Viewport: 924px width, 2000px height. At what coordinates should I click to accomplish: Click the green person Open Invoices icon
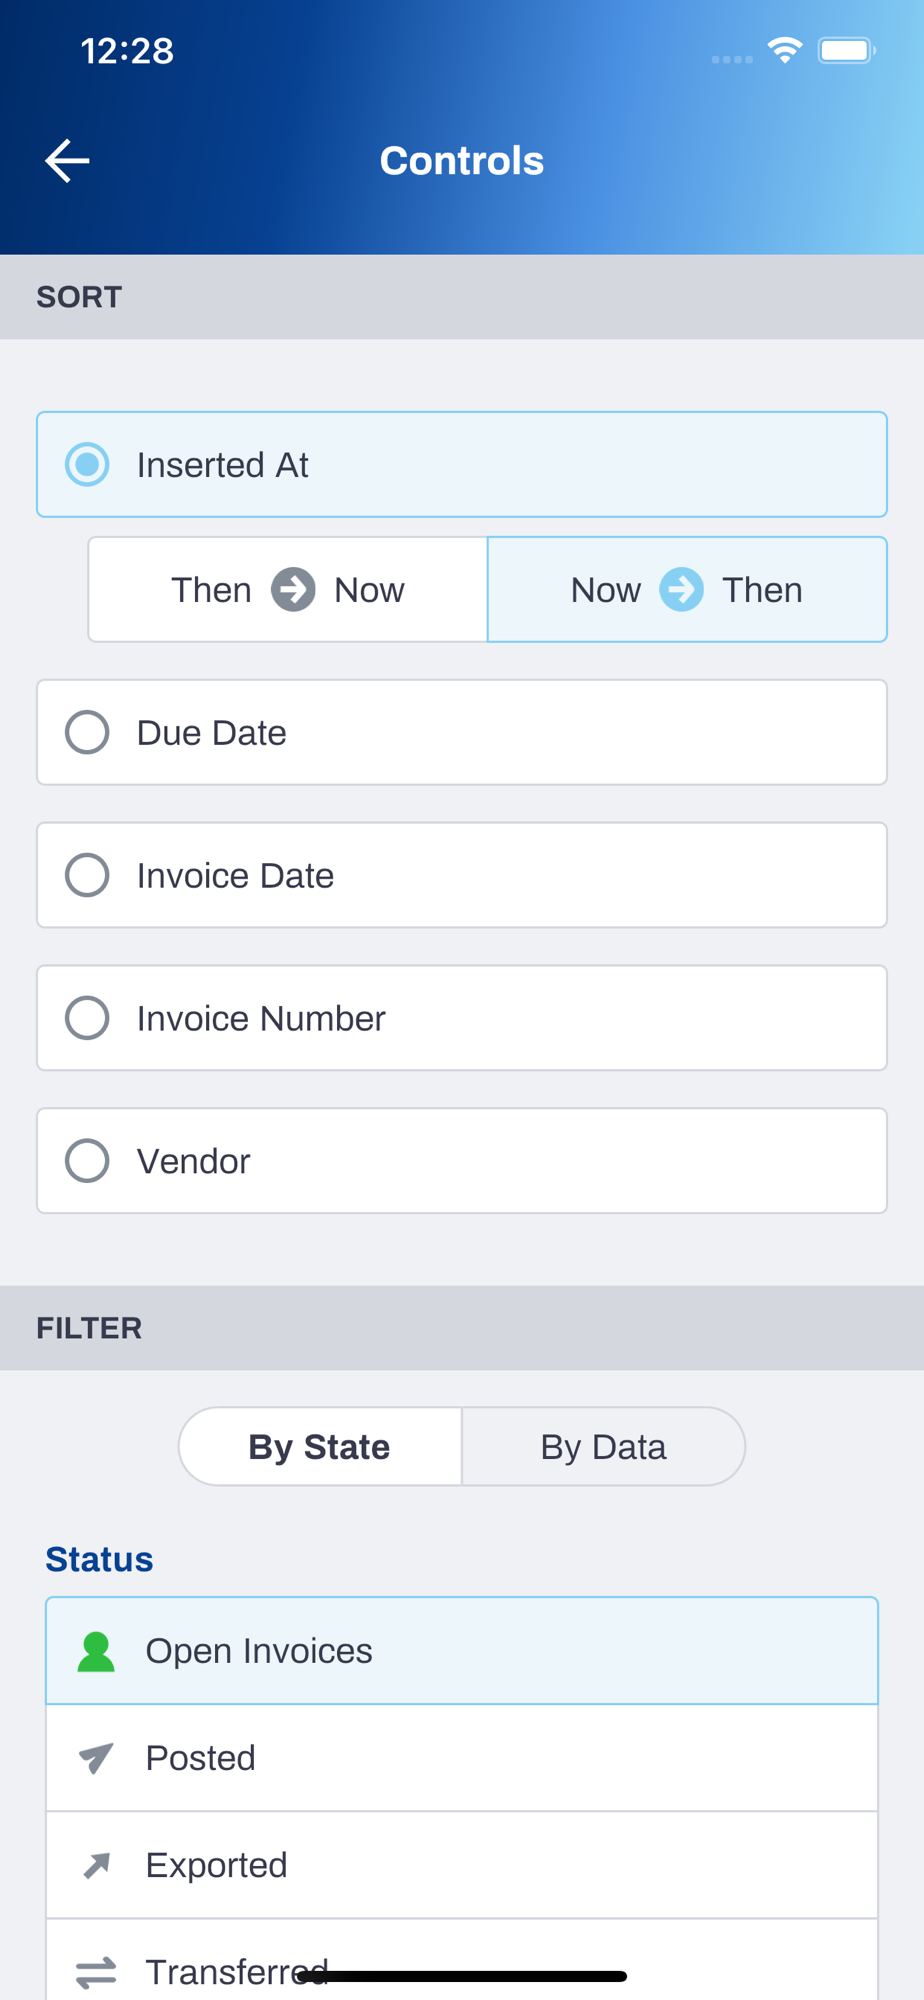96,1651
